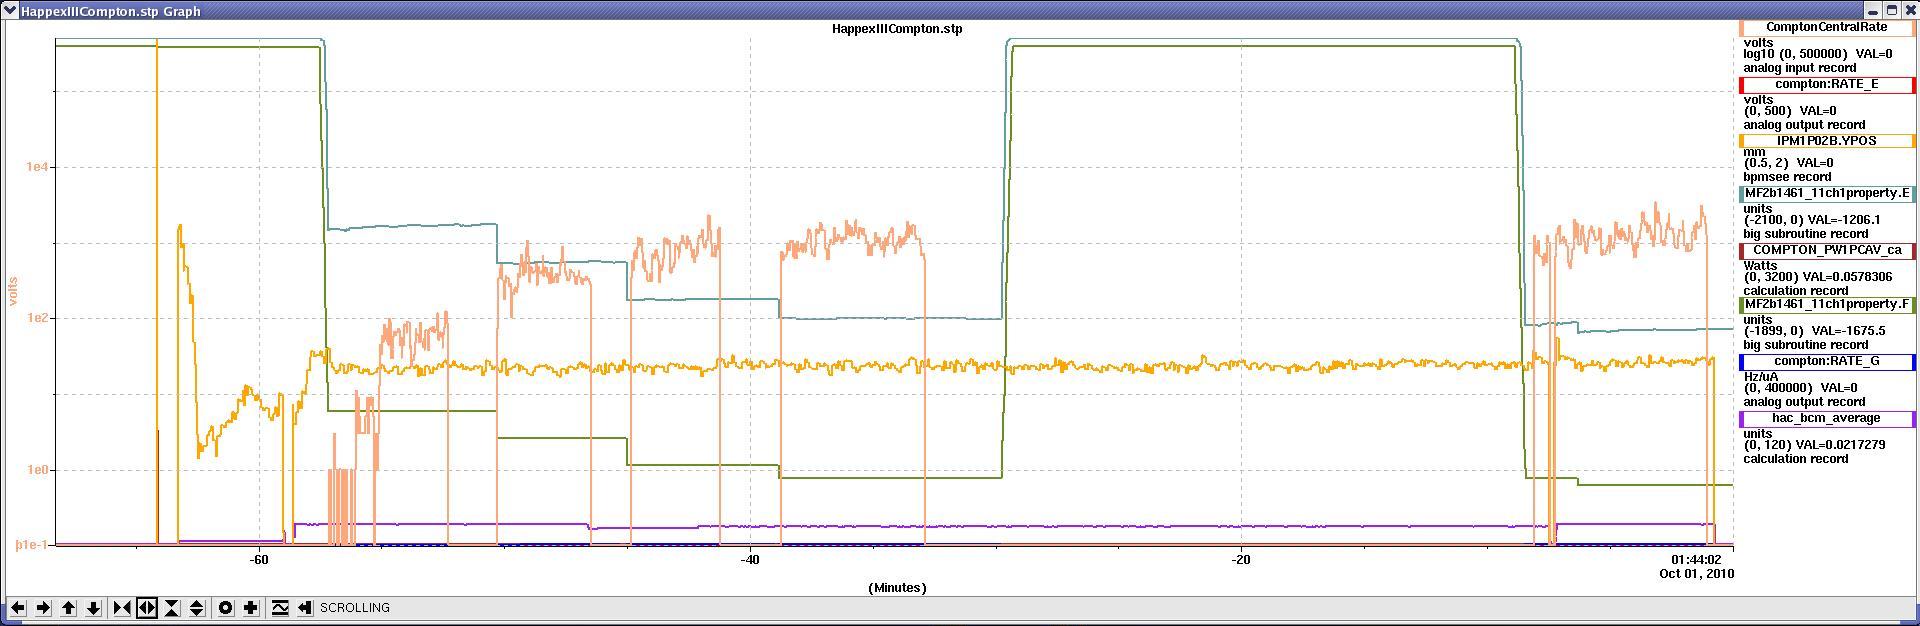This screenshot has height=626, width=1920.
Task: Select the compton:RATE_G legend entry
Action: [x=1827, y=361]
